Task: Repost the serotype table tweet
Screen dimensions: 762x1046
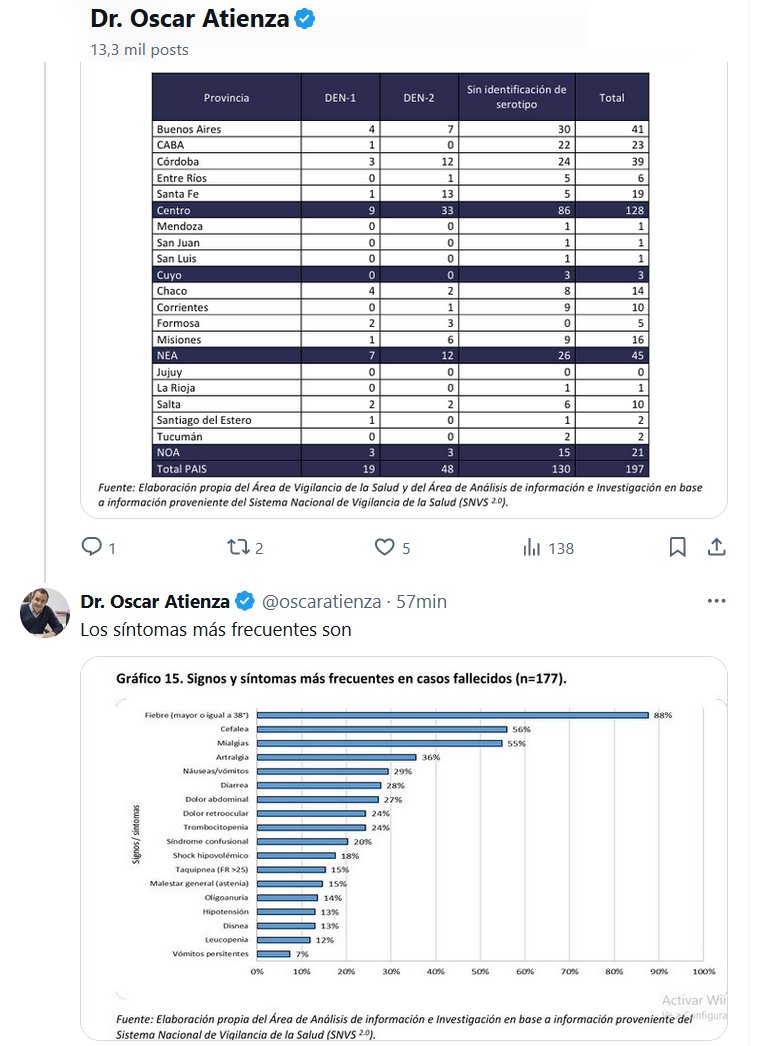Action: 238,547
